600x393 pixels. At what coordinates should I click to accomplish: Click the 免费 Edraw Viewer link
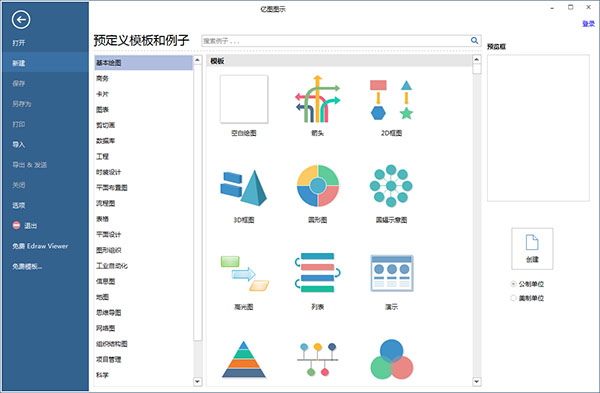[x=40, y=246]
